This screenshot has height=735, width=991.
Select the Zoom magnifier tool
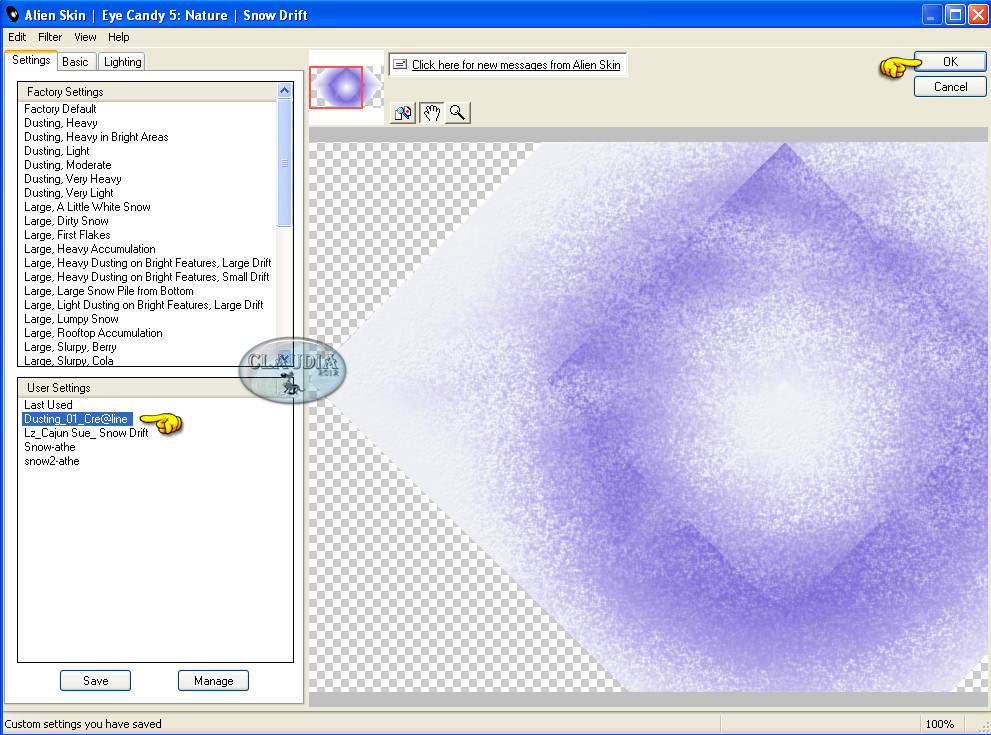[458, 113]
